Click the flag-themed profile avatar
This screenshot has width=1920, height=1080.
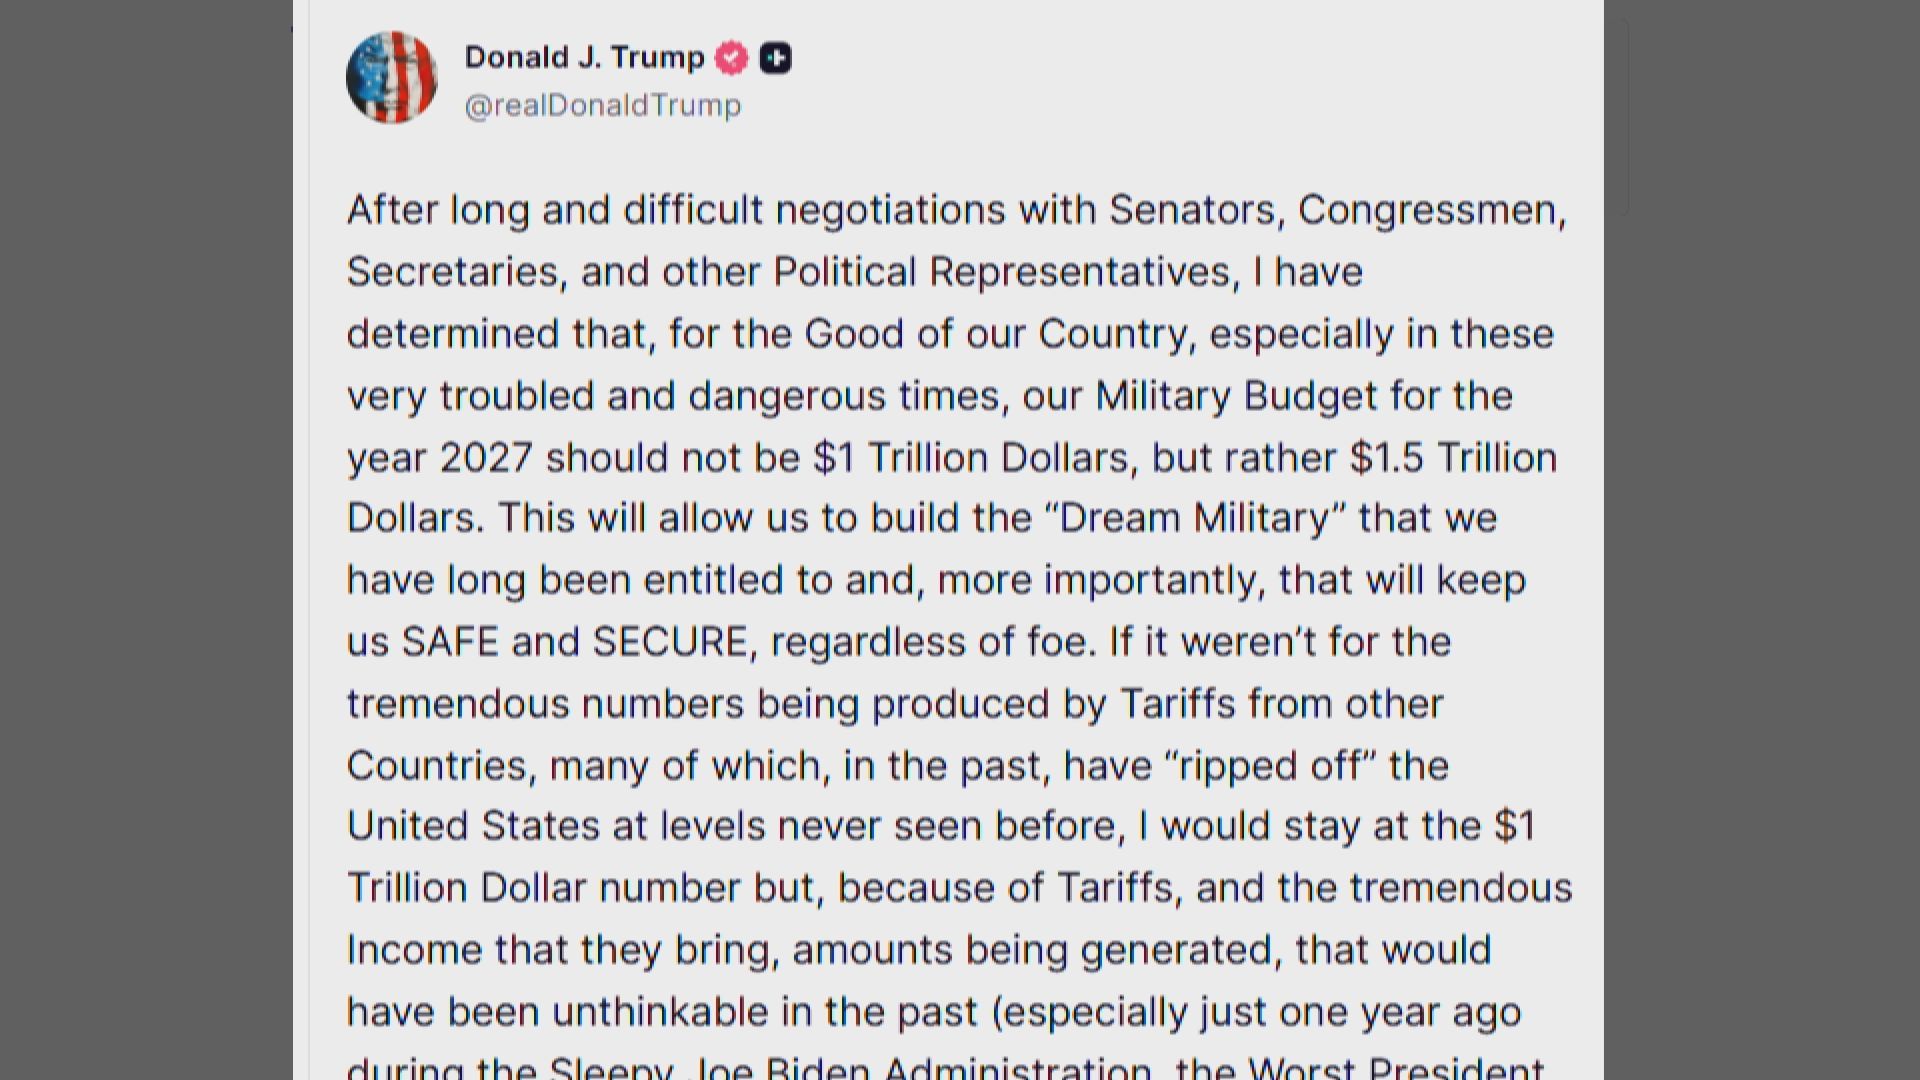tap(391, 78)
